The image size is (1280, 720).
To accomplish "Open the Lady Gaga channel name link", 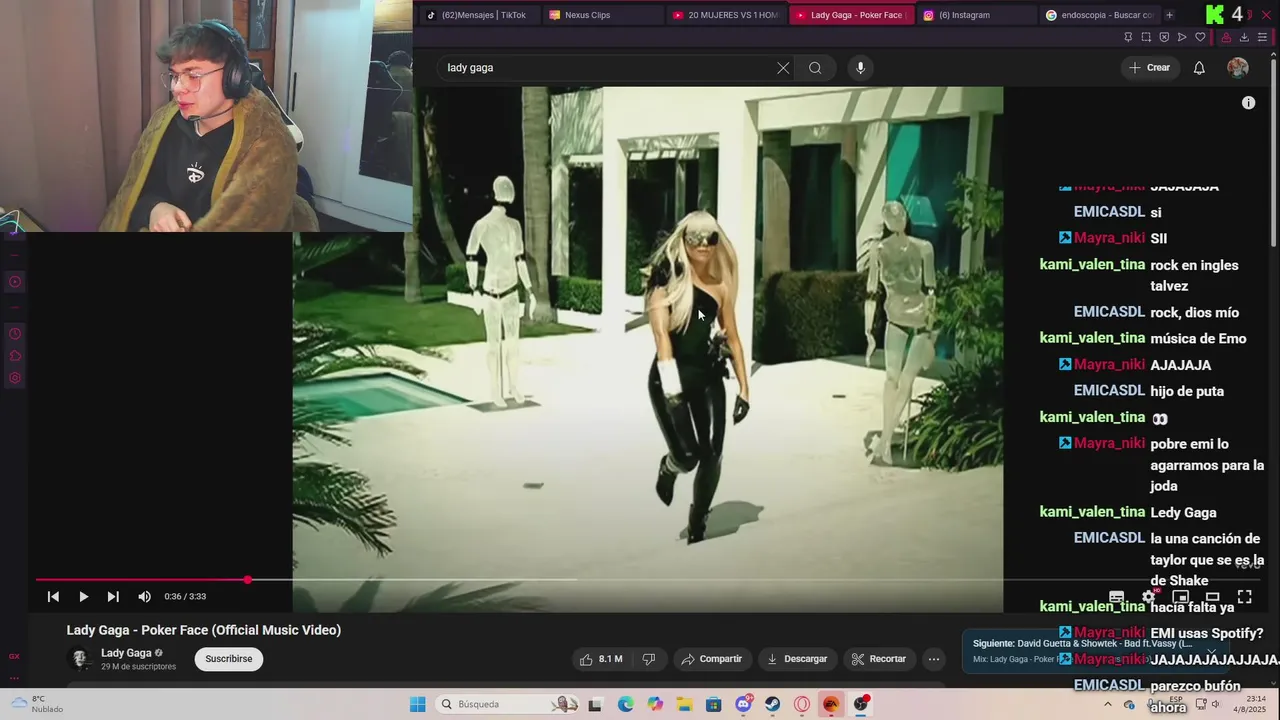I will tap(126, 653).
